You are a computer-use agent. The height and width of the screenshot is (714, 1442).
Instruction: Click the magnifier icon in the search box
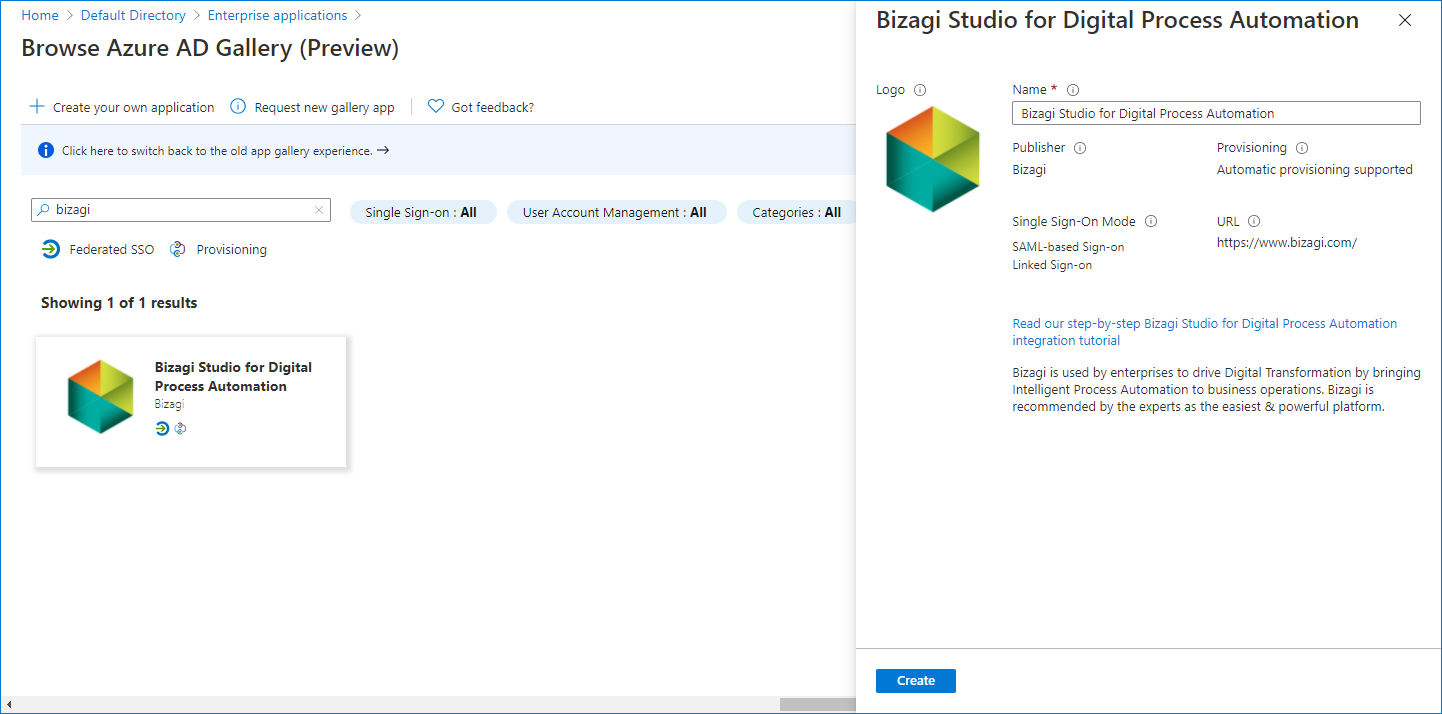click(x=43, y=210)
